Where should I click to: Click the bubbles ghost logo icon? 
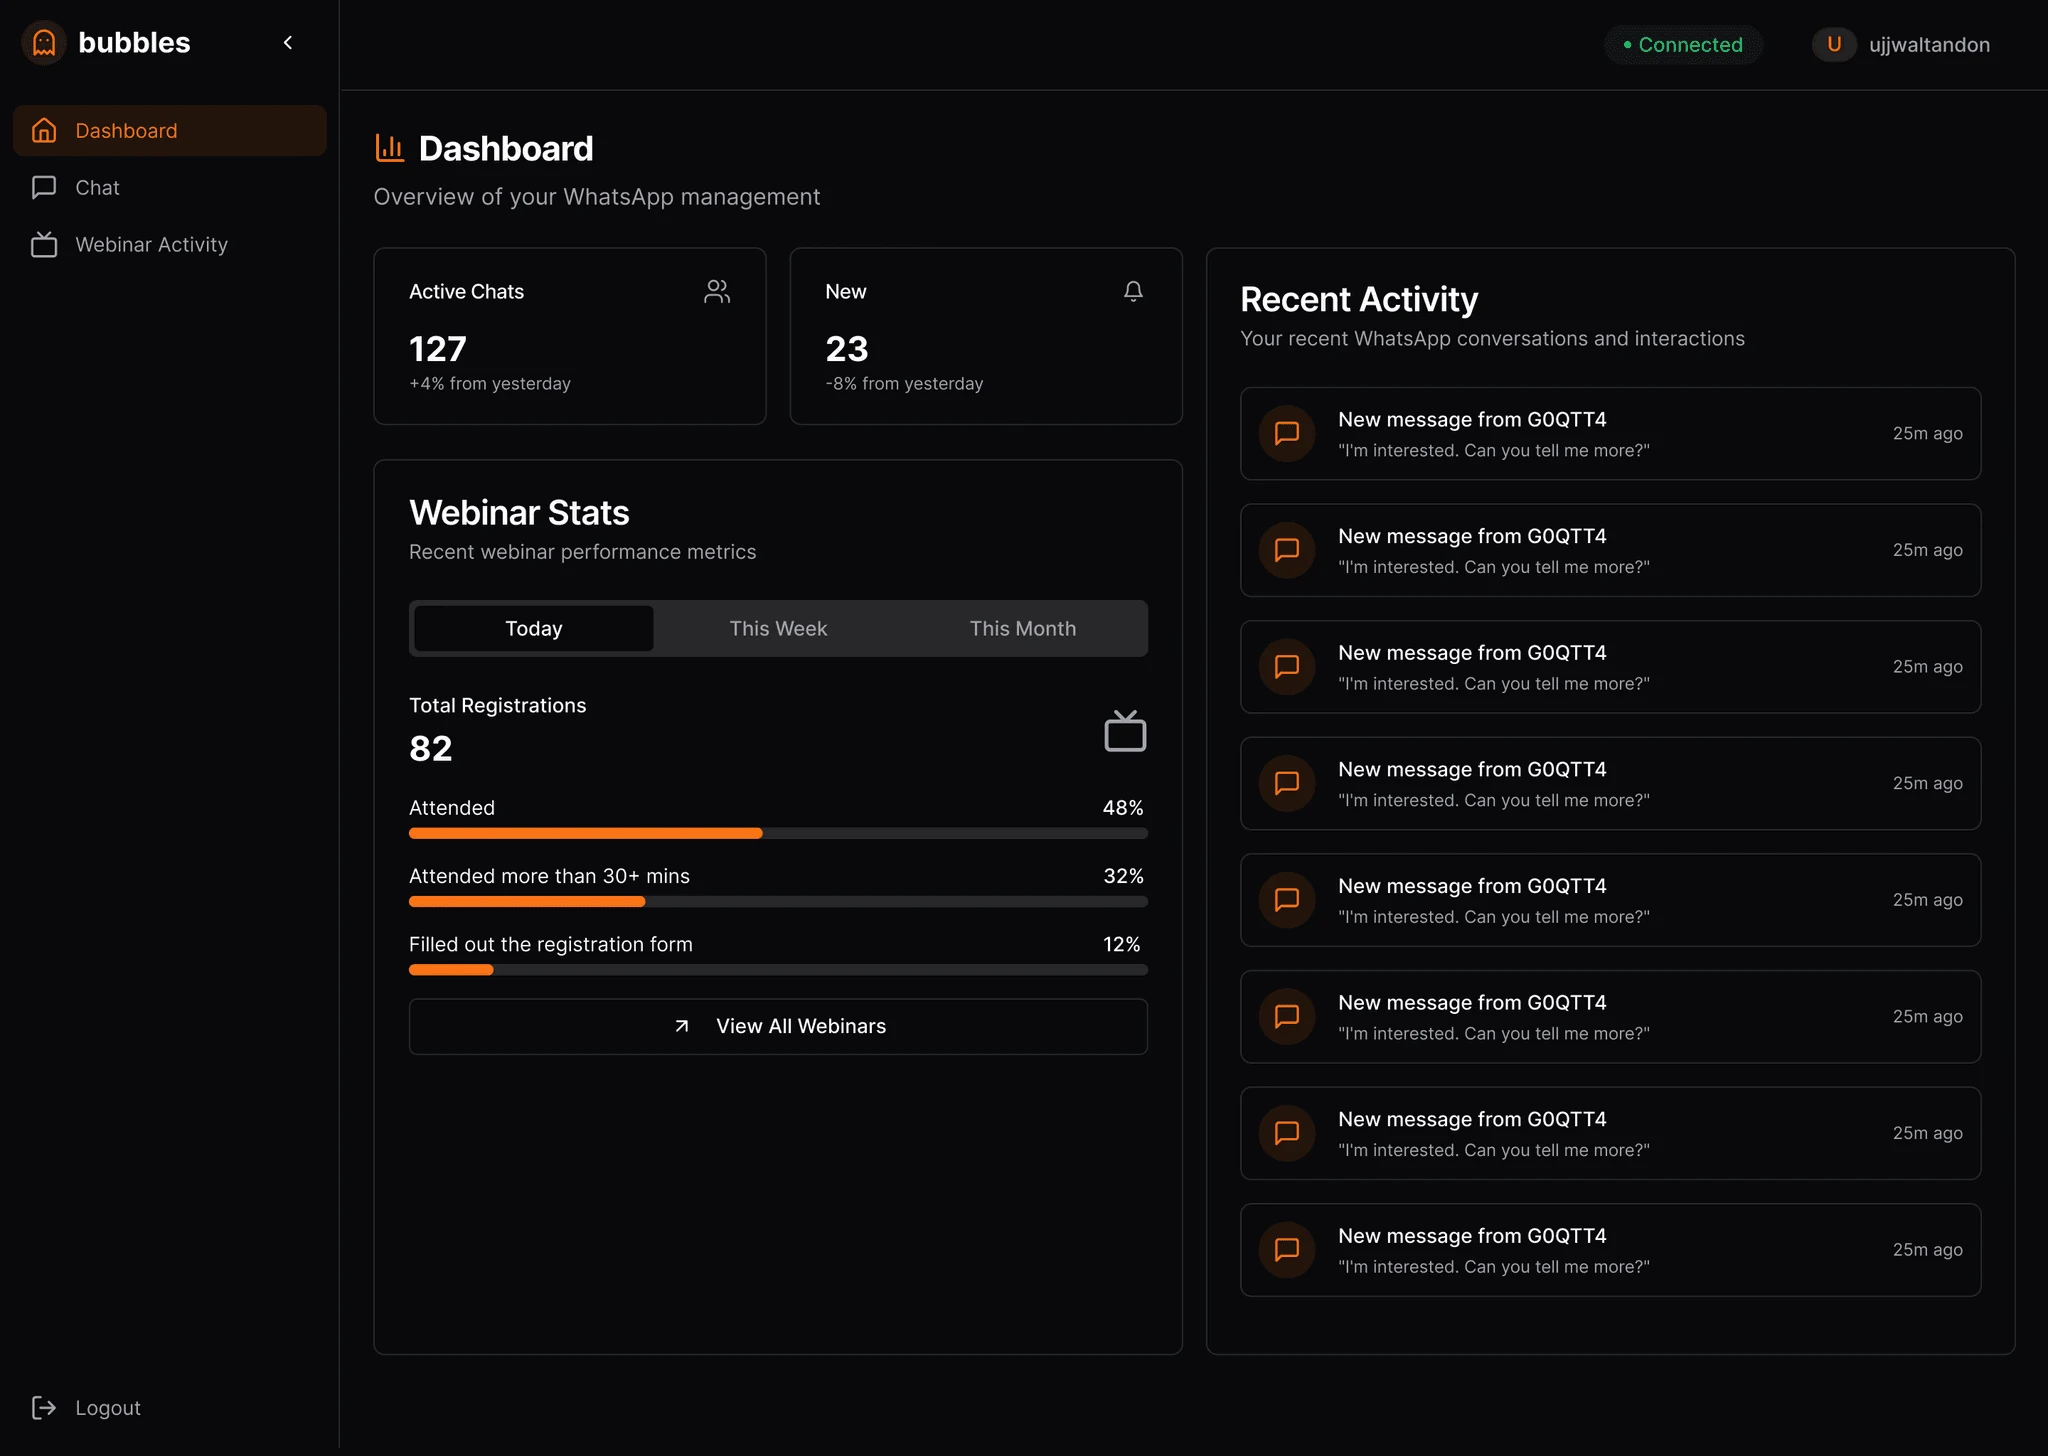[44, 43]
